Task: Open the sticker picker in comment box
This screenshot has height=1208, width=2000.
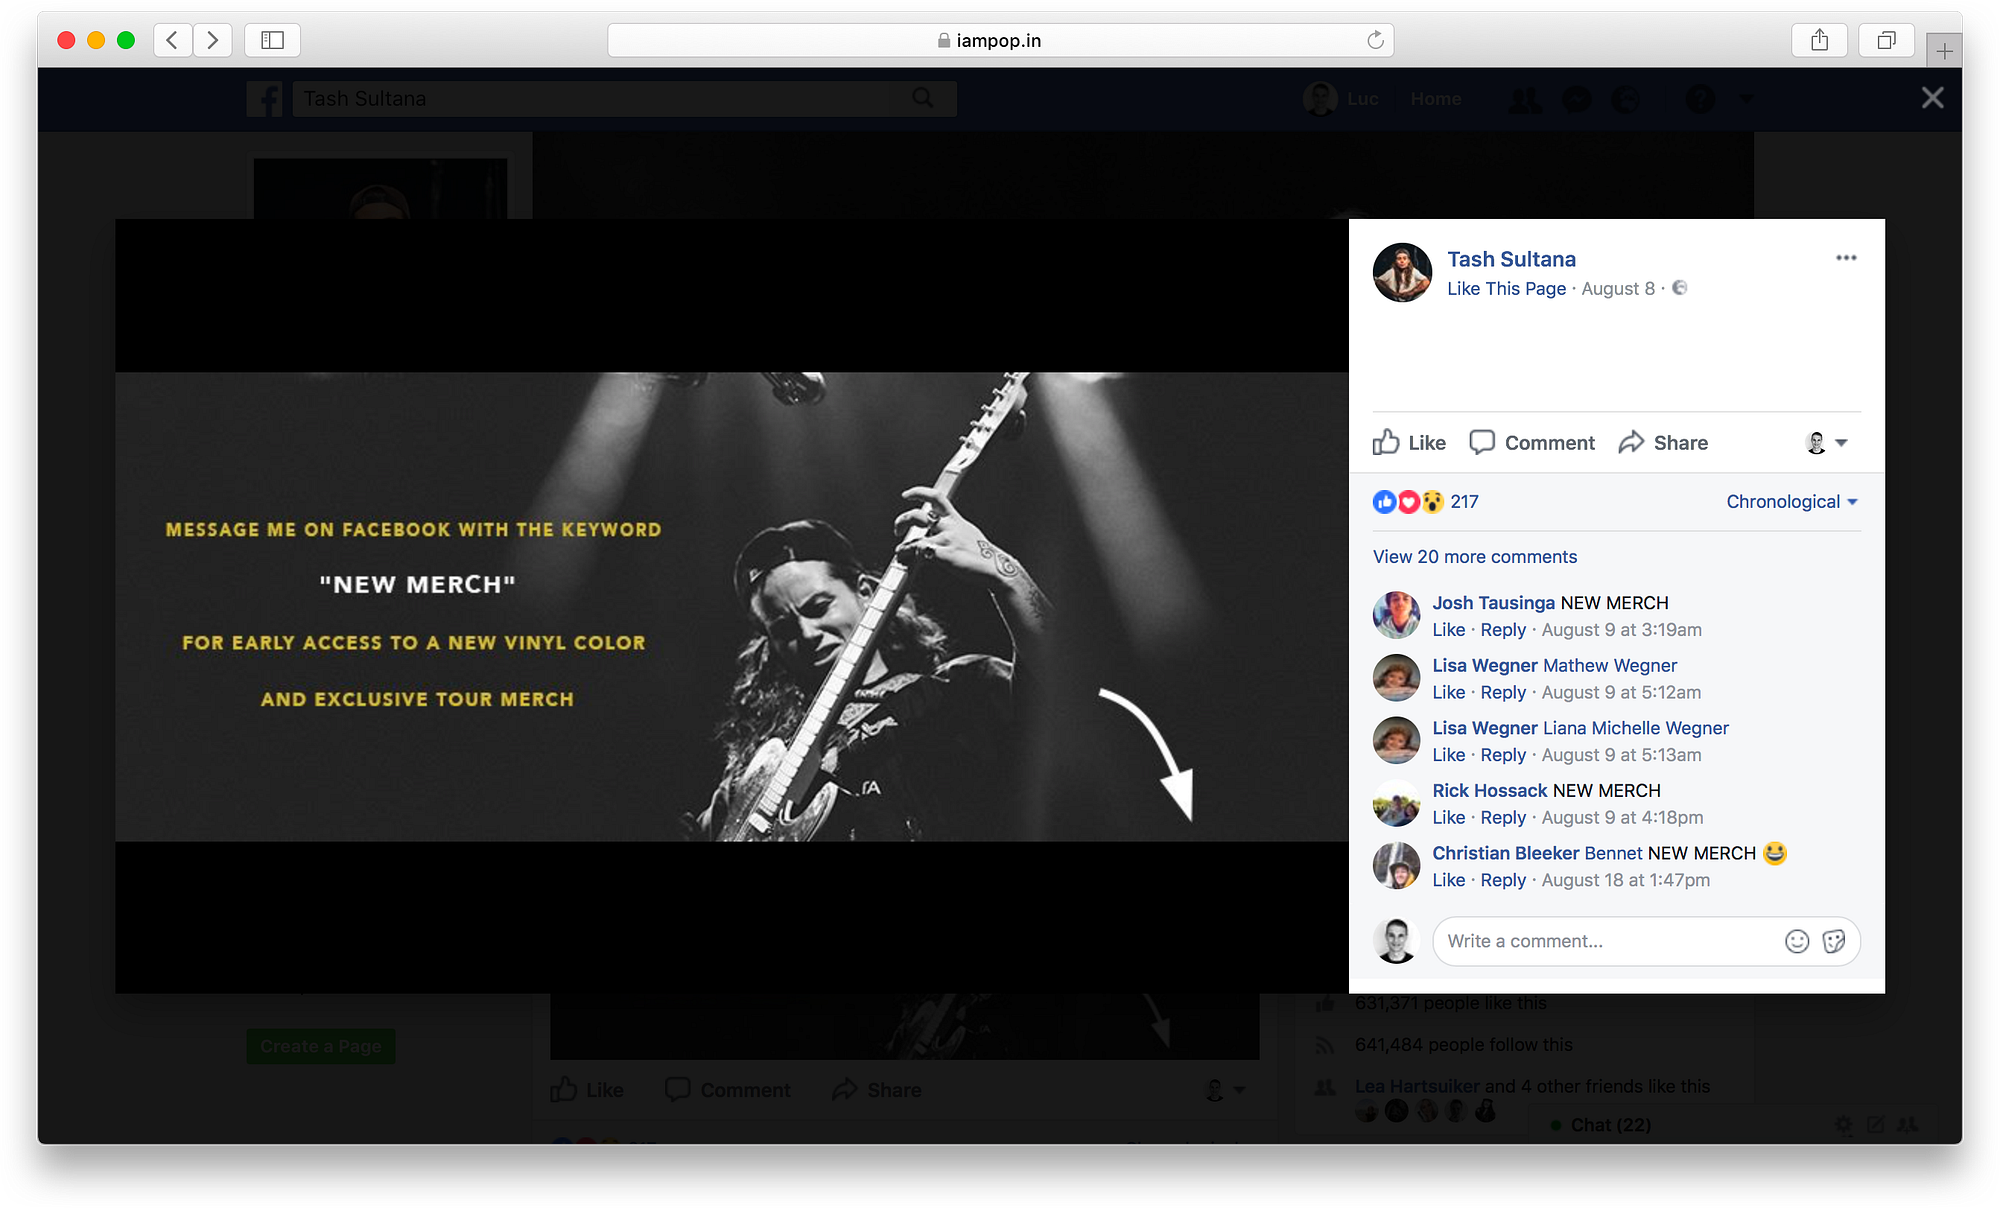Action: click(x=1834, y=941)
